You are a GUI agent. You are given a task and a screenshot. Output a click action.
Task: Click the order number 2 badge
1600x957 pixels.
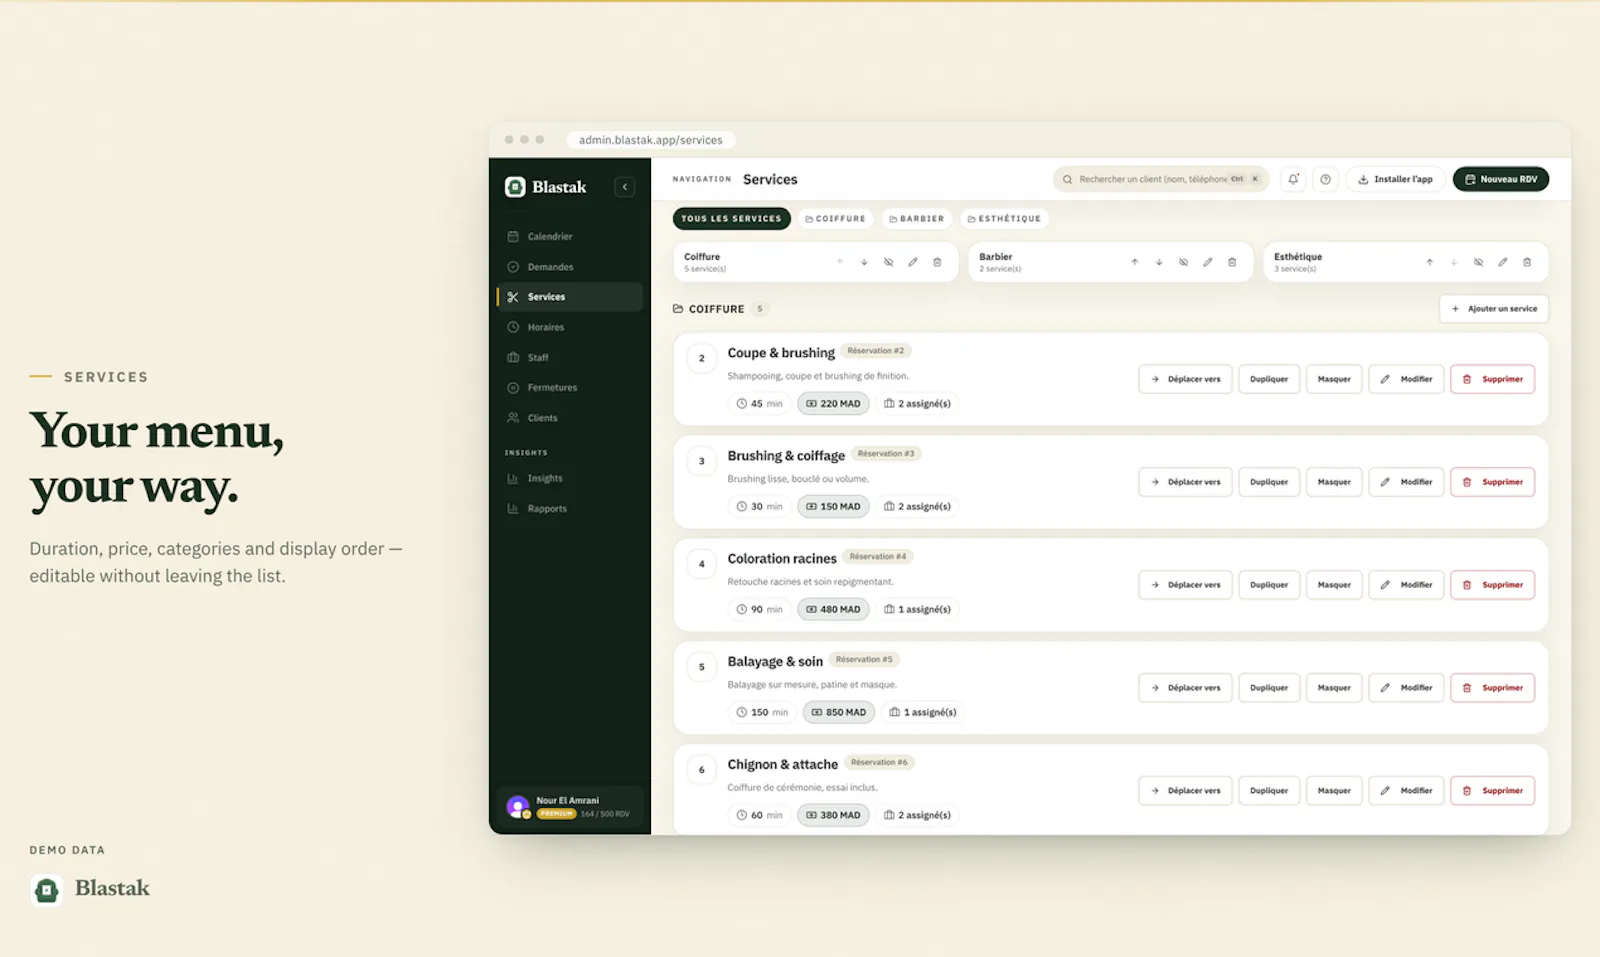point(702,358)
